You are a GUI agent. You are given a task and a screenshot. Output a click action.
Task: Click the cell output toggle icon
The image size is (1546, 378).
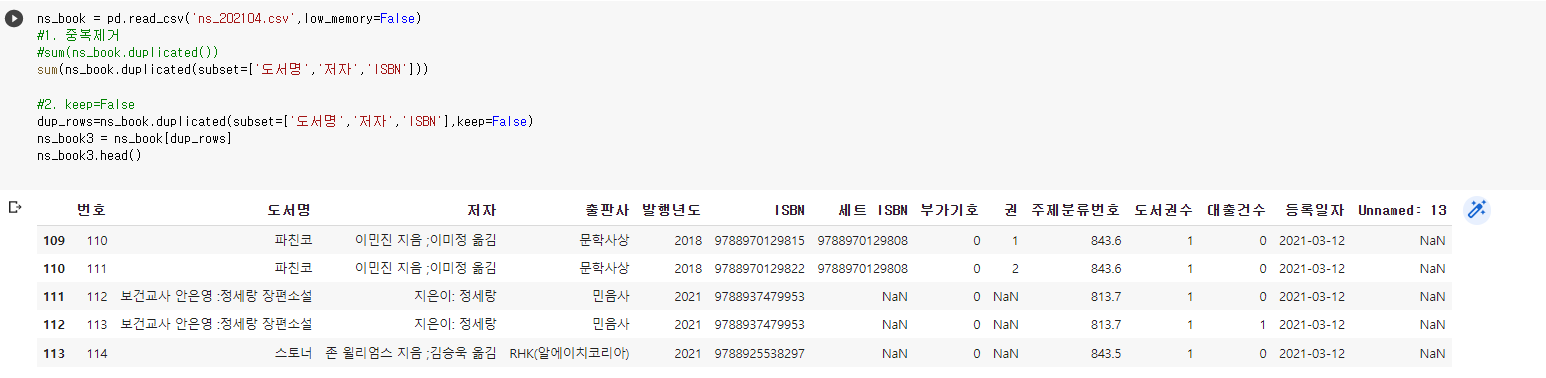pyautogui.click(x=15, y=207)
